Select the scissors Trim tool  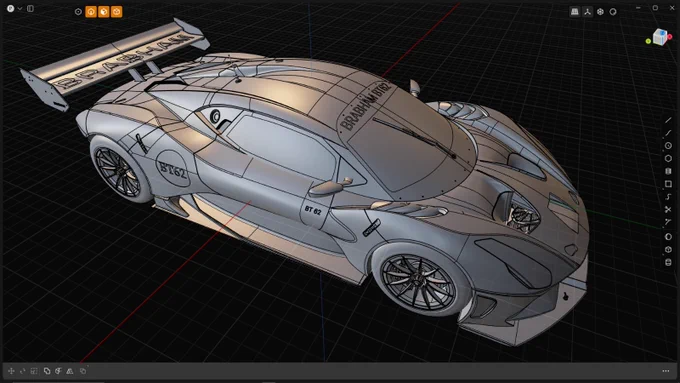[x=668, y=210]
